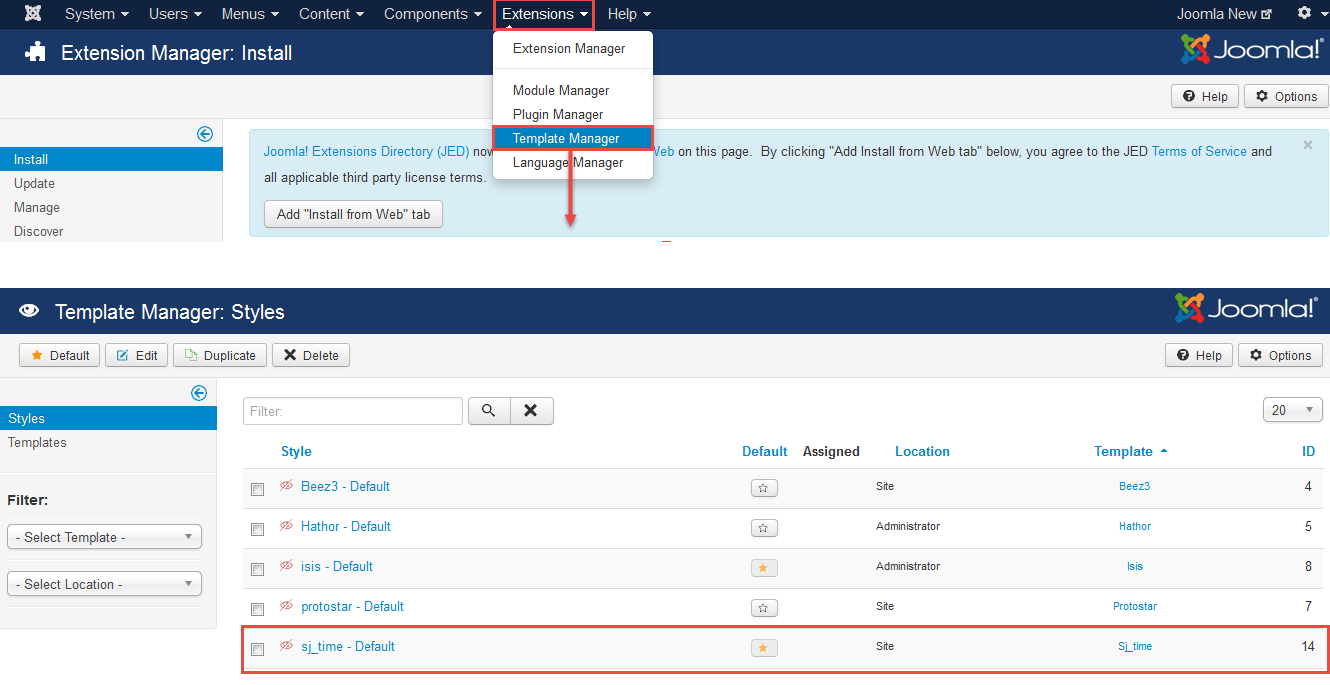Open the Select Template filter dropdown
The image size is (1330, 685).
pos(104,537)
